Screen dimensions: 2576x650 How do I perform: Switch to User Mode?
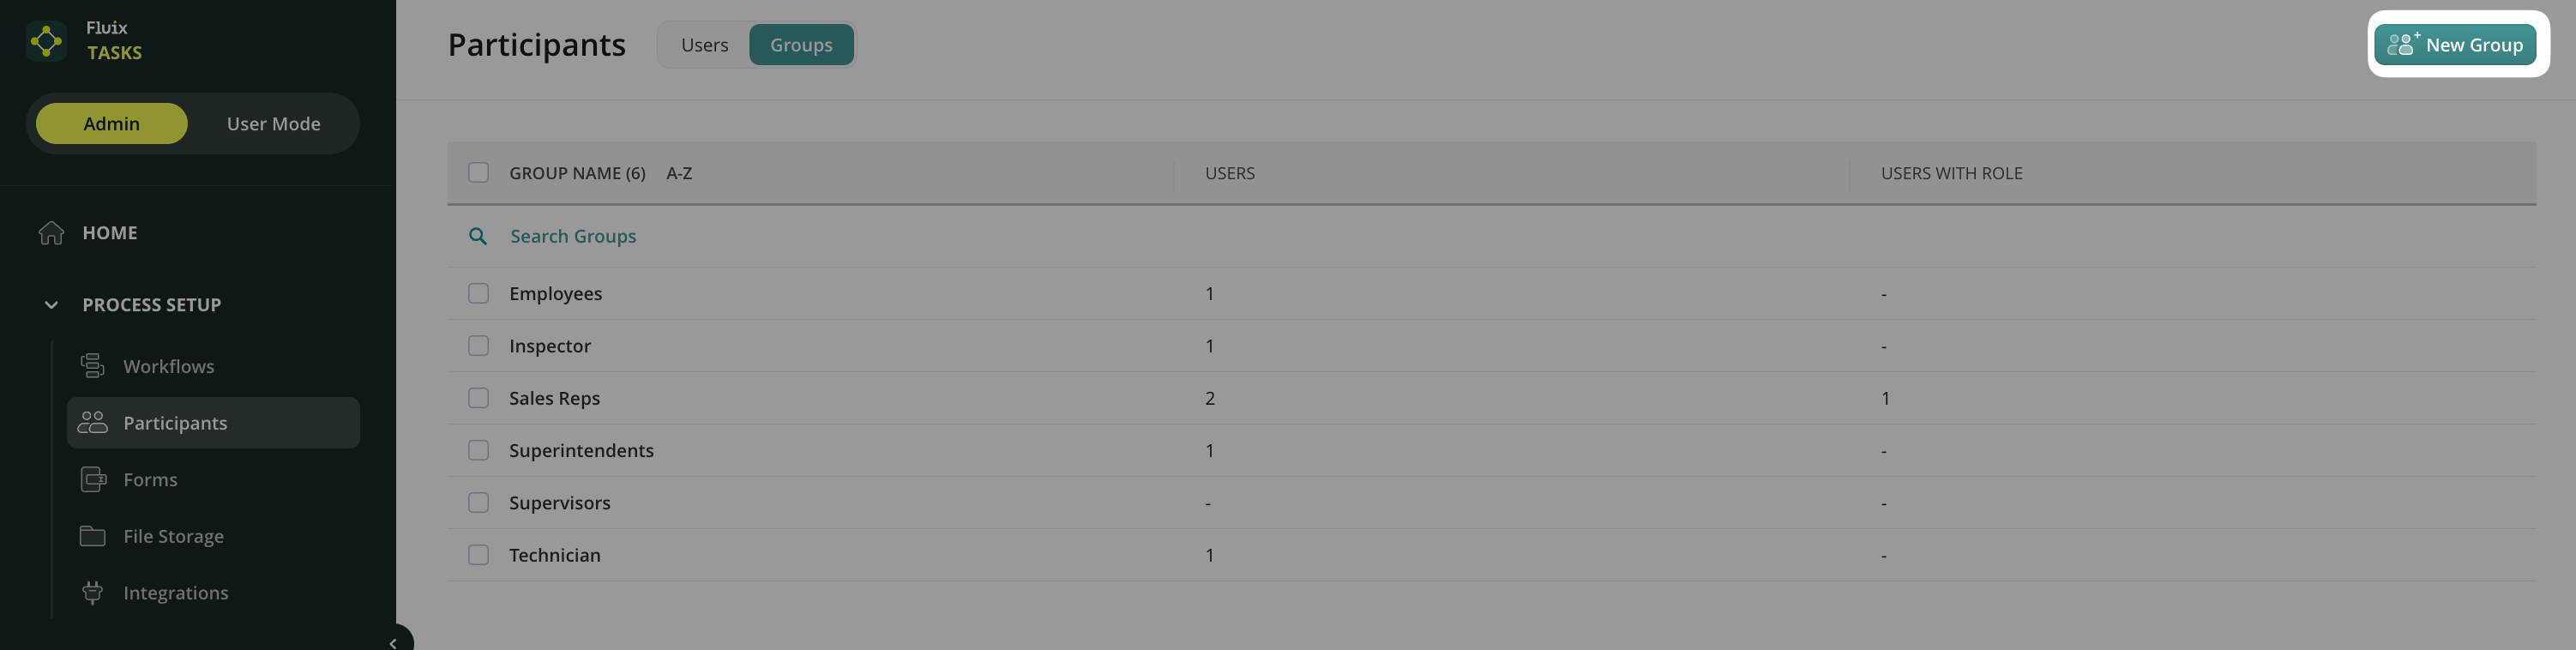pos(273,124)
